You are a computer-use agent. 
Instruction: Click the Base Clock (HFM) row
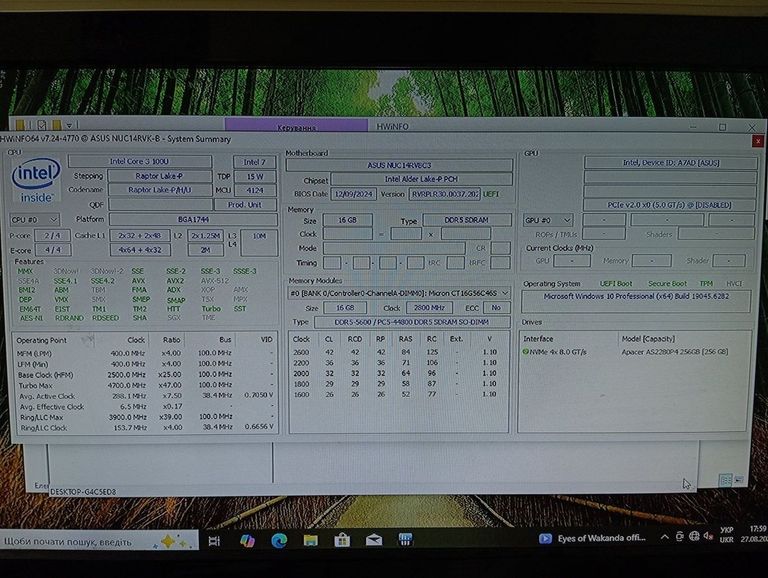145,375
